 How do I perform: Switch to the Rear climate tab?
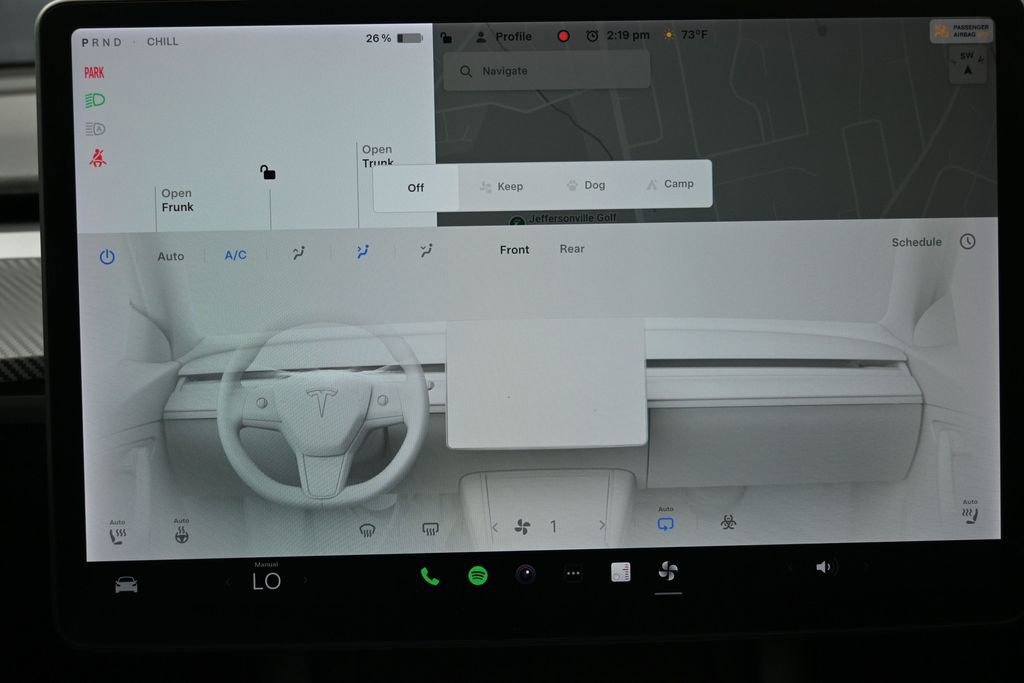tap(572, 249)
